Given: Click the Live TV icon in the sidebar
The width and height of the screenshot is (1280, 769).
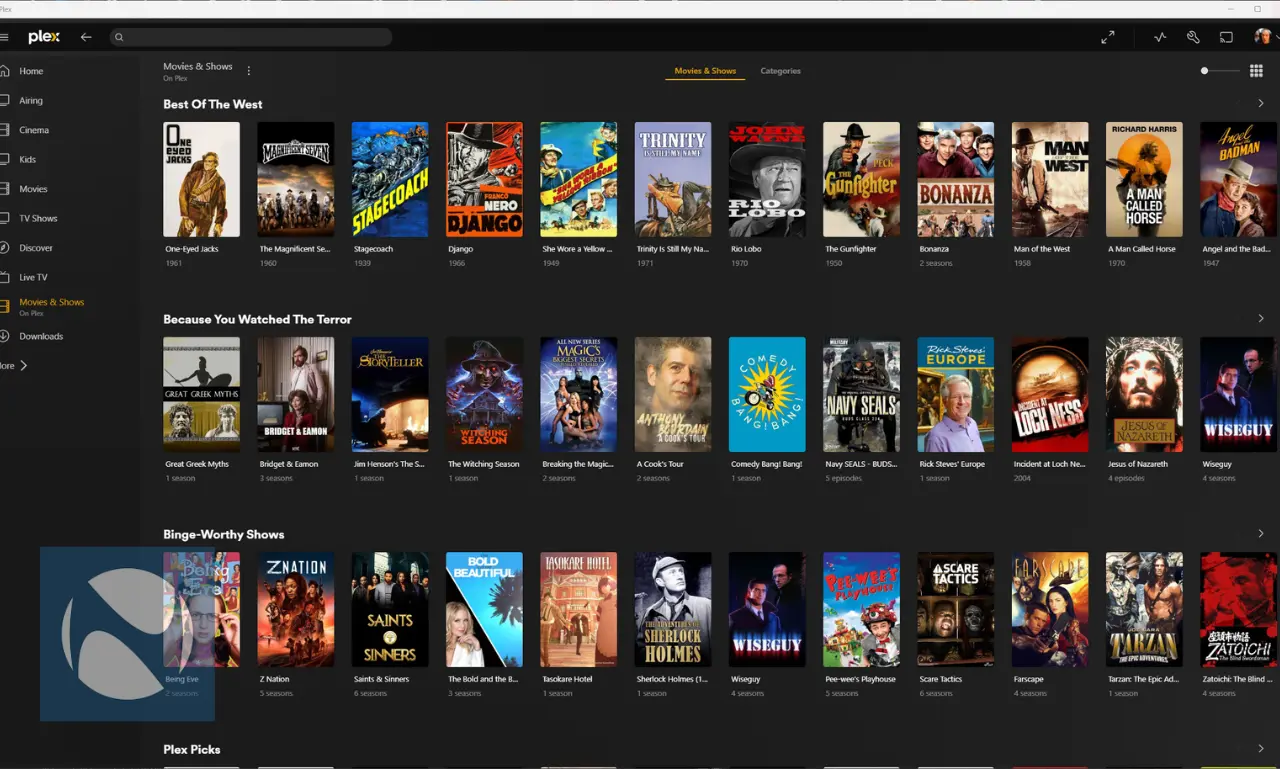Looking at the screenshot, I should click(5, 277).
